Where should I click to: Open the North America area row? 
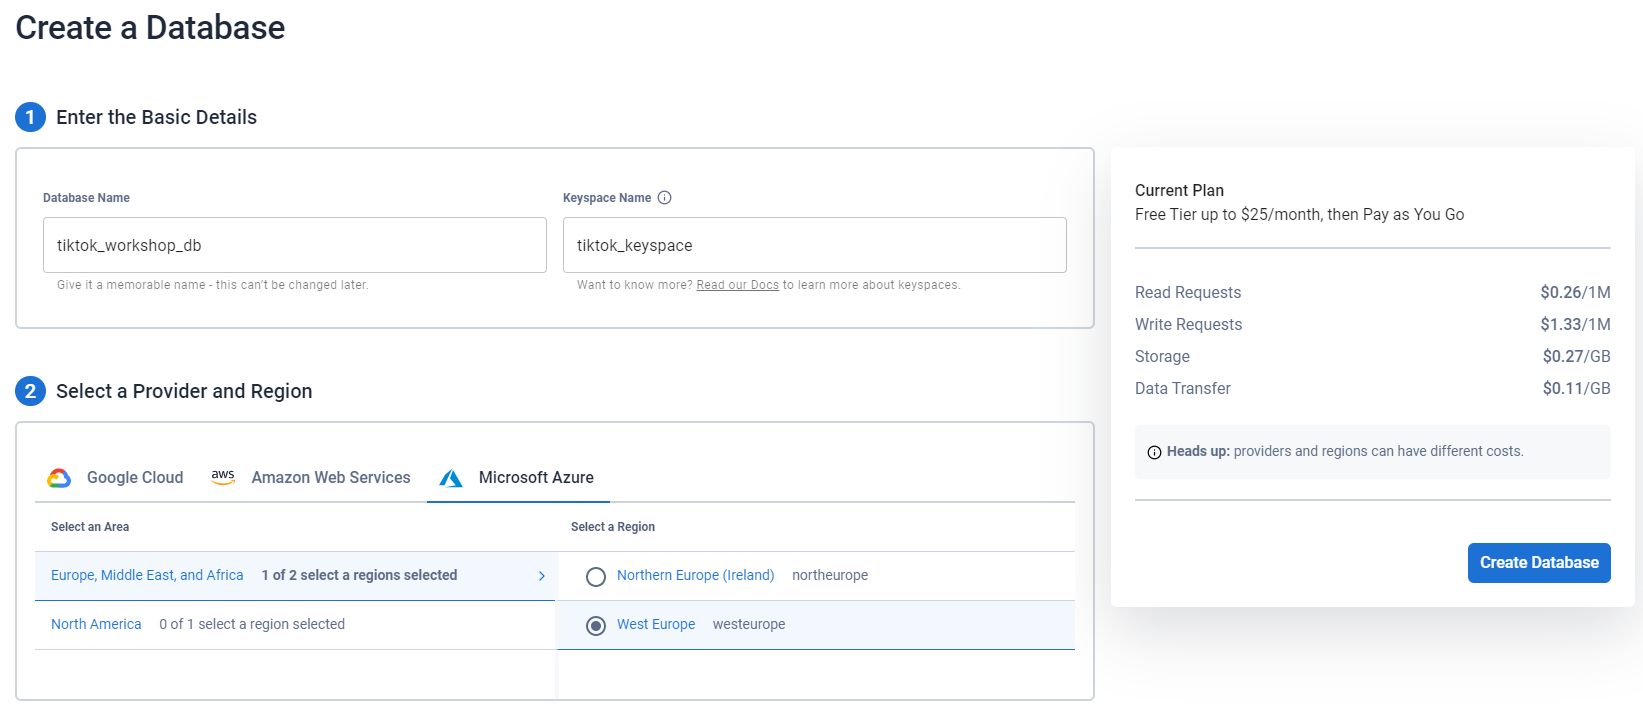(x=96, y=624)
